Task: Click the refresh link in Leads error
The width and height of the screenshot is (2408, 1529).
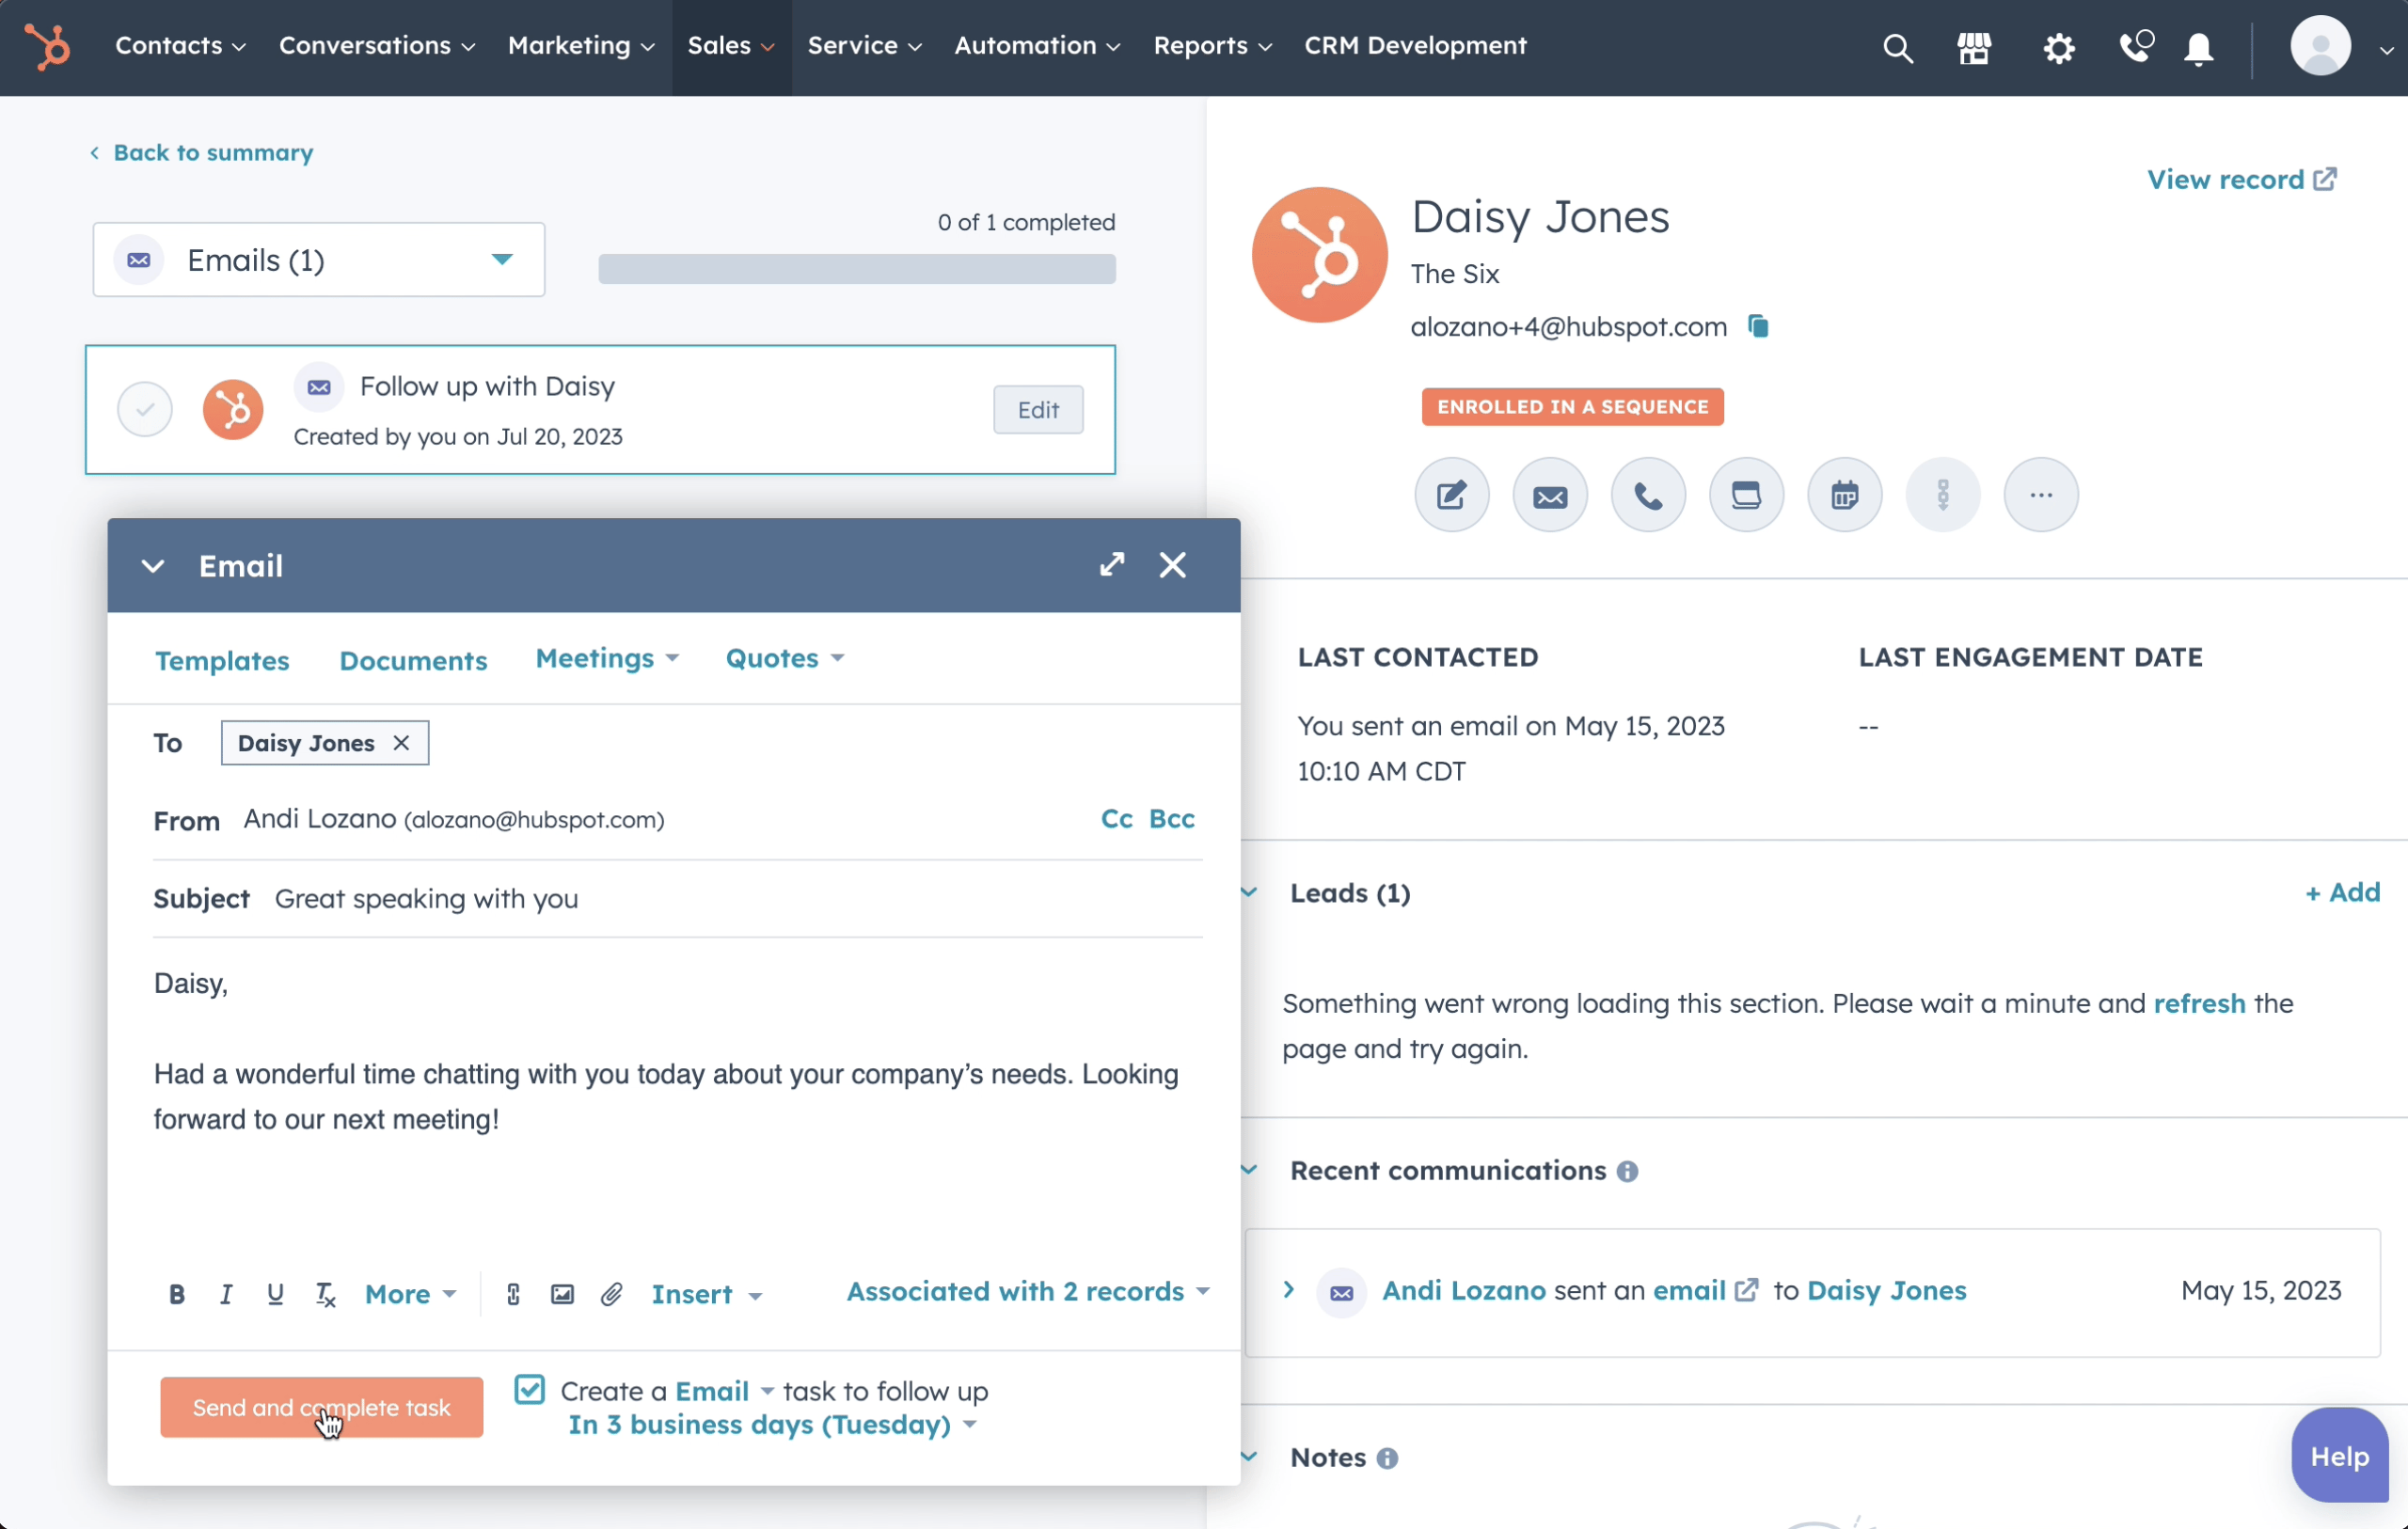Action: click(2199, 1003)
